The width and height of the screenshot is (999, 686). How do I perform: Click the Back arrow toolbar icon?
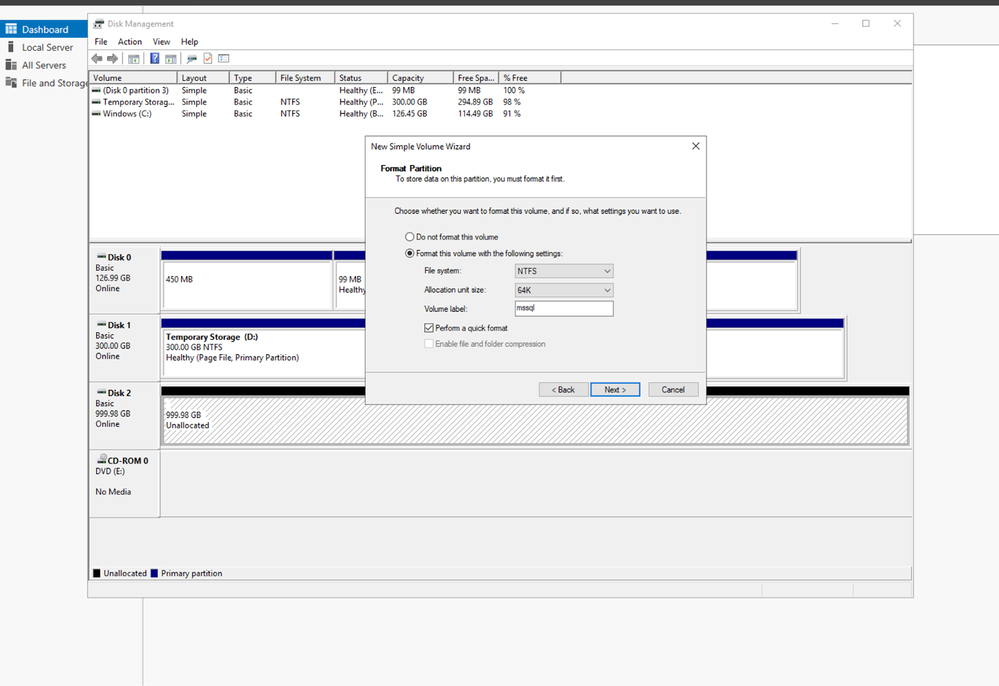click(x=97, y=58)
